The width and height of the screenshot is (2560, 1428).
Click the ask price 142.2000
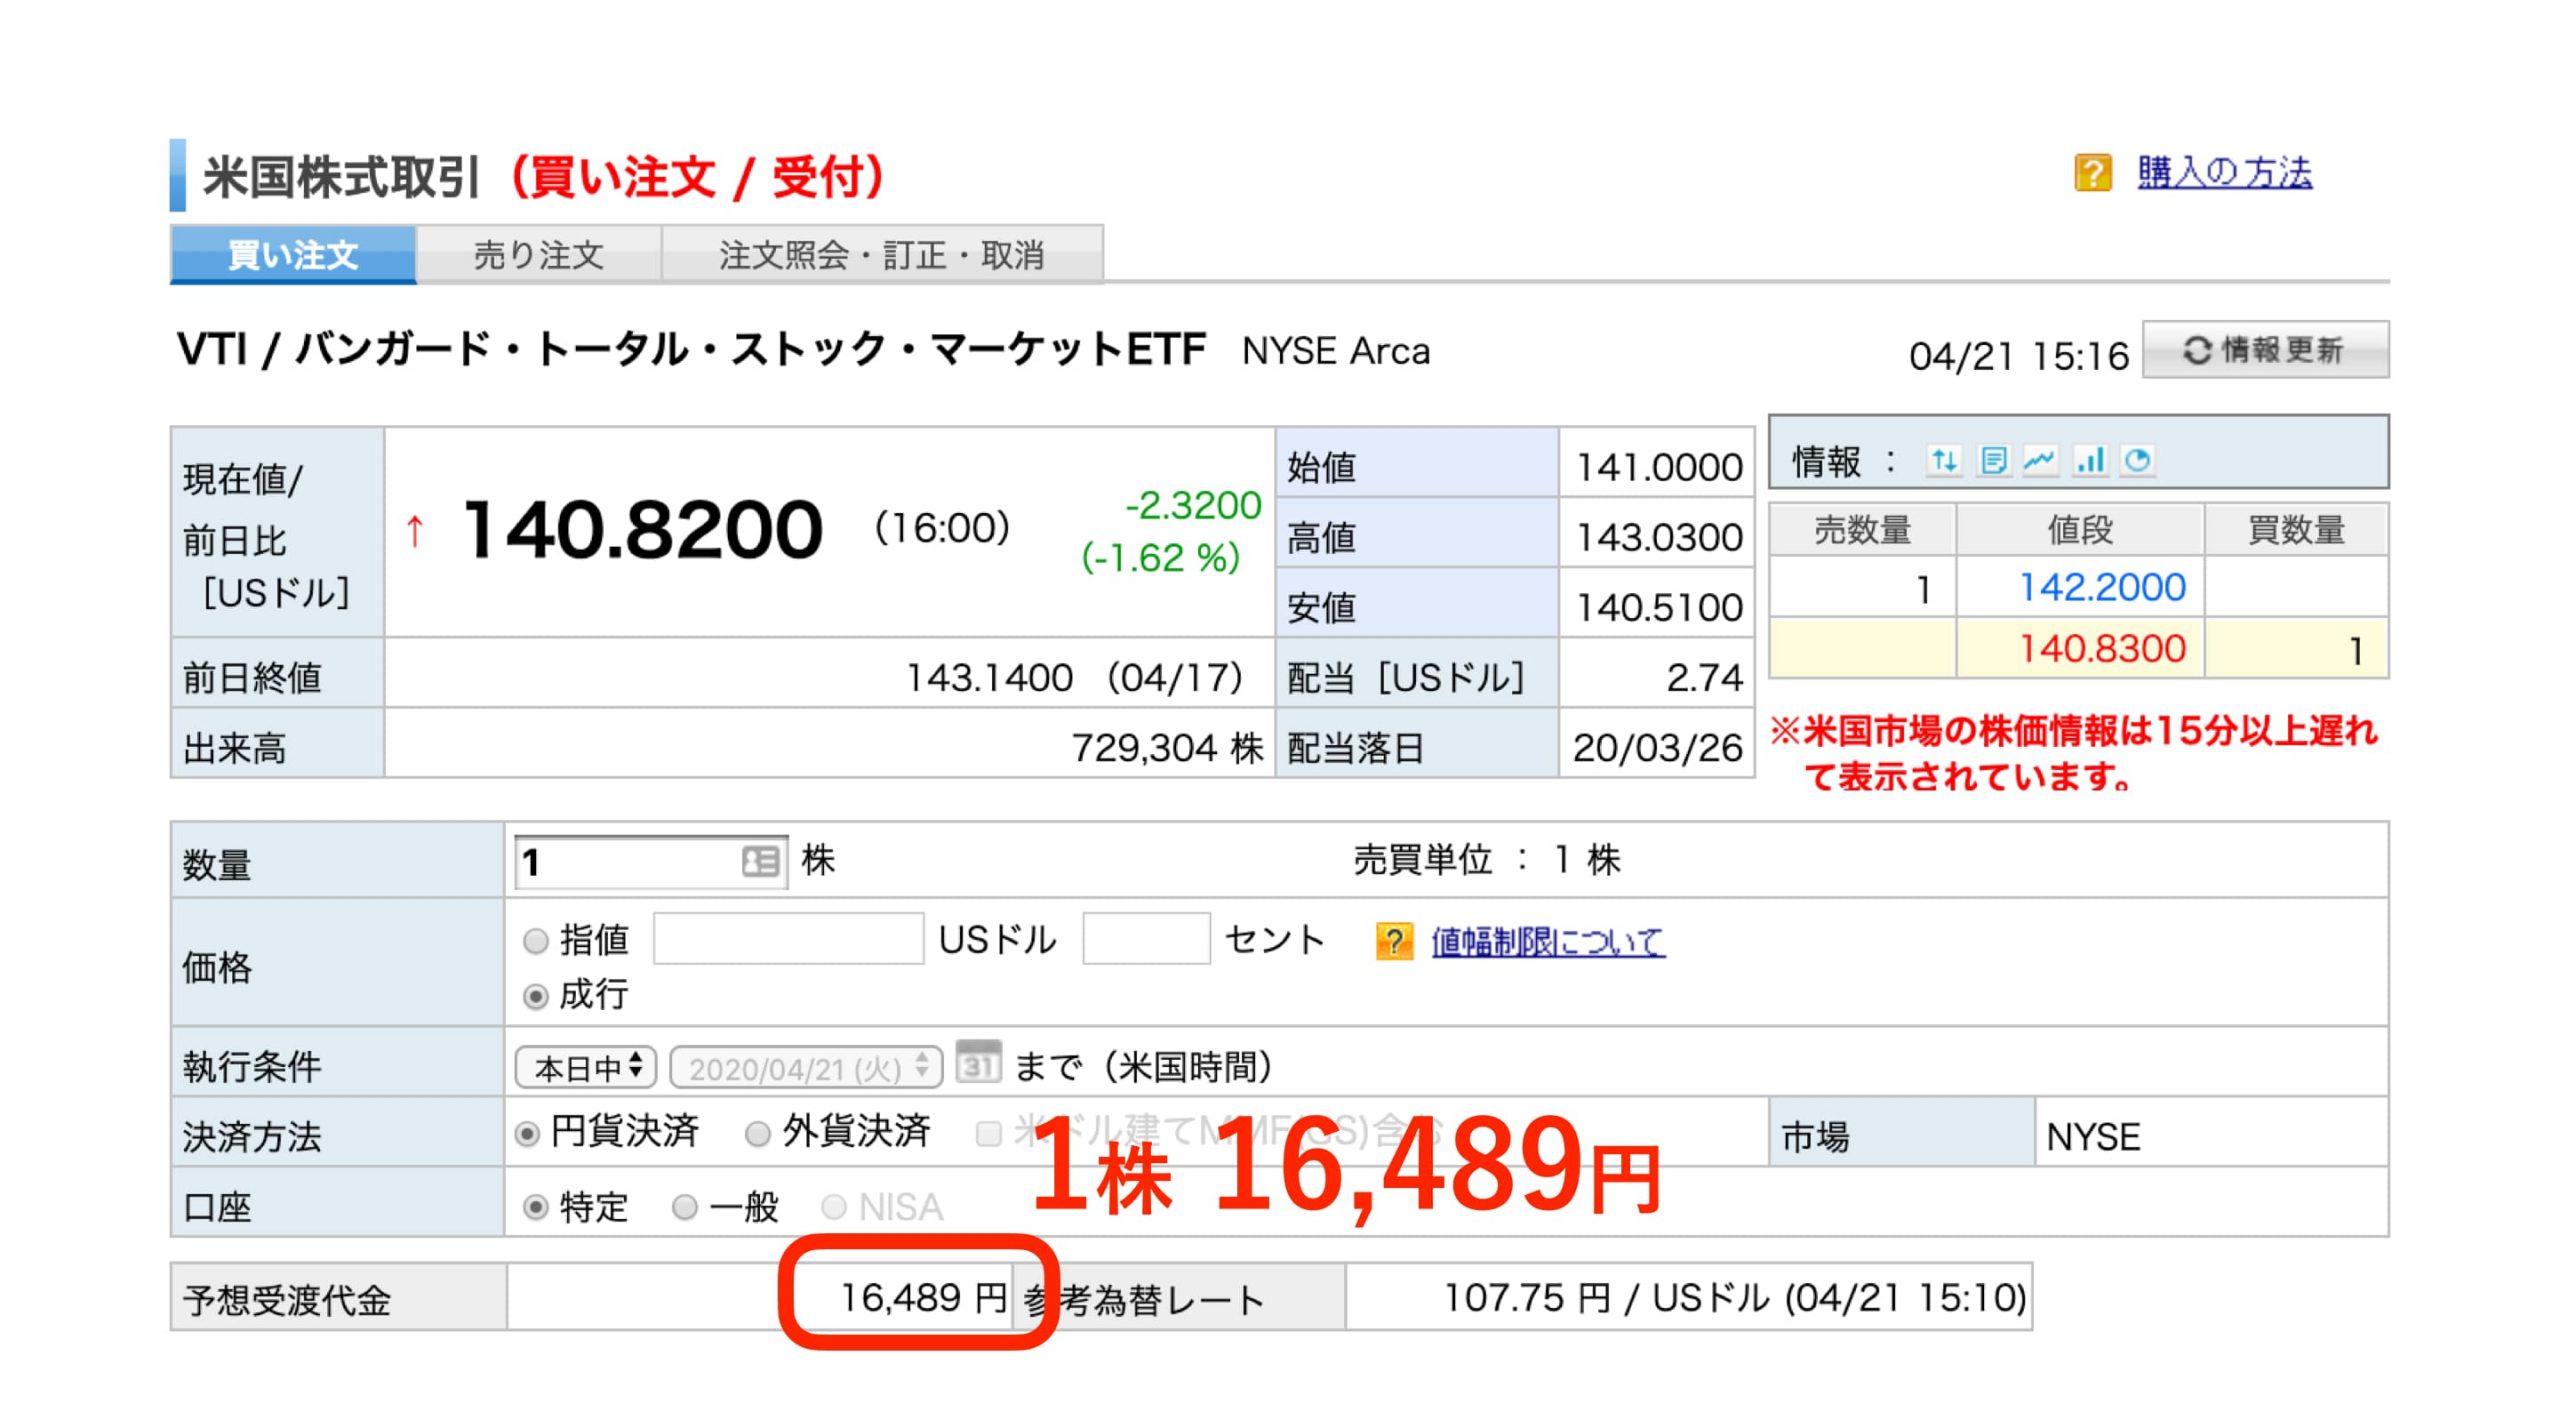click(x=2102, y=587)
